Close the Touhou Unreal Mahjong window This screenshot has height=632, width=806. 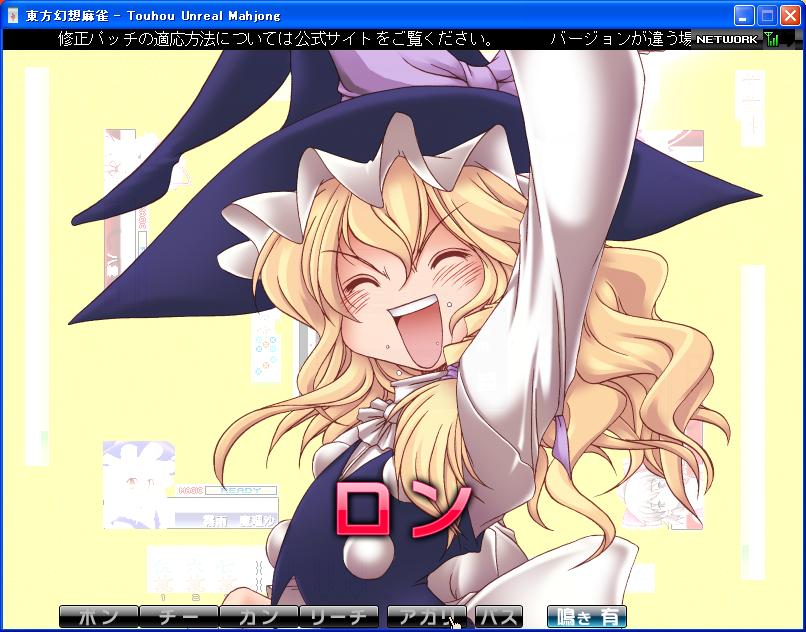[791, 16]
